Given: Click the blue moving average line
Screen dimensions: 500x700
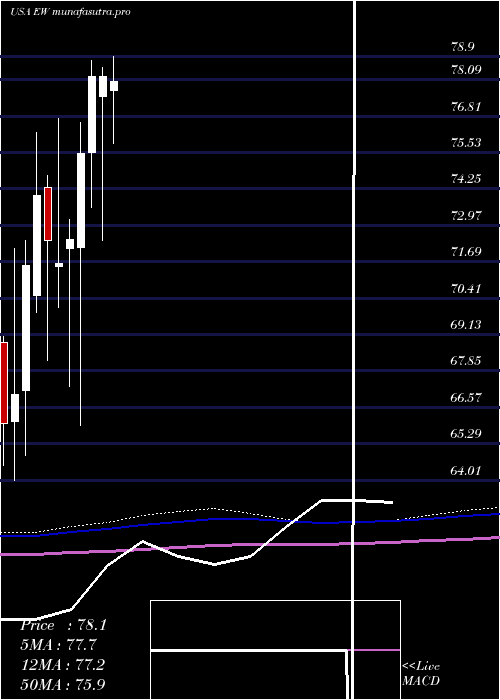Looking at the screenshot, I should click(x=250, y=521).
